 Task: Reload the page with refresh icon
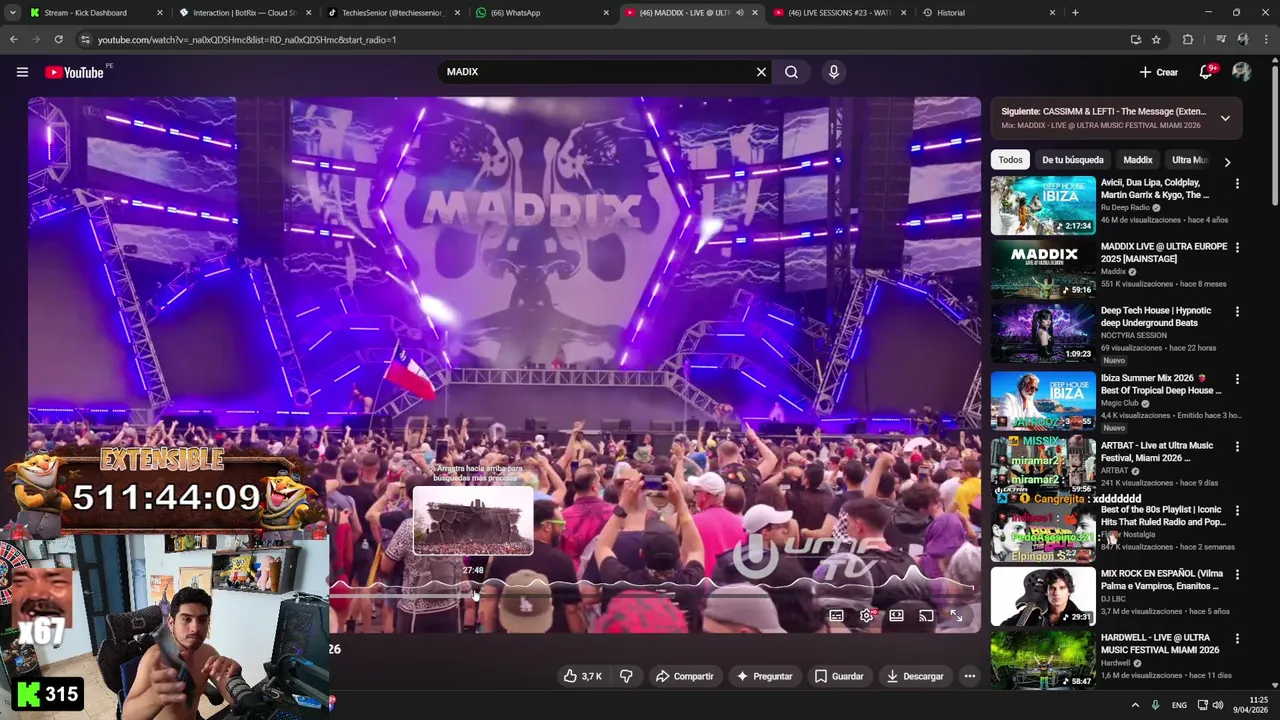click(x=58, y=39)
